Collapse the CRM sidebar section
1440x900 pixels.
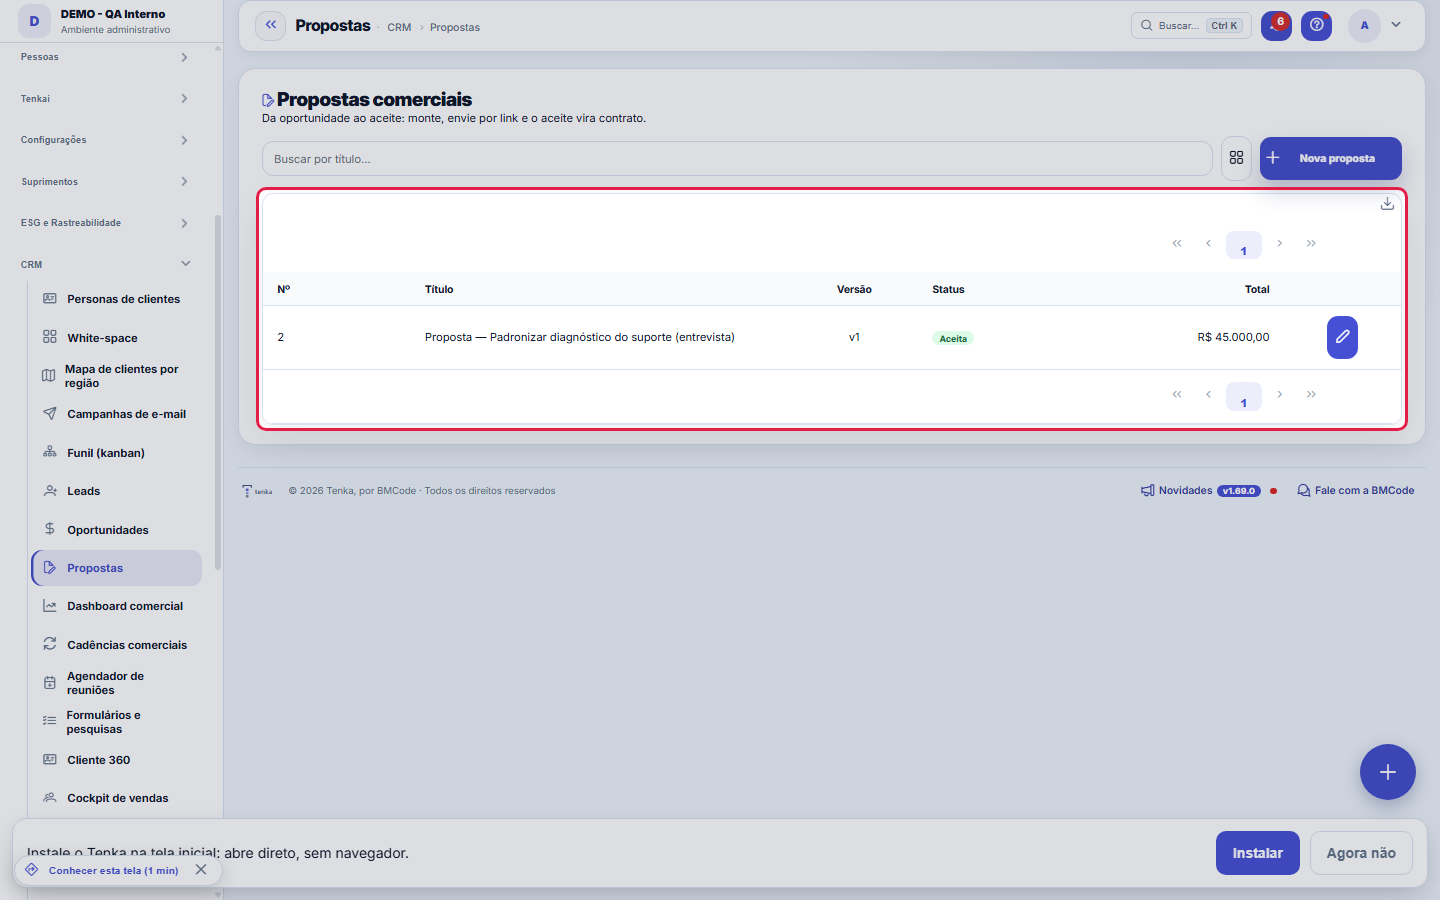tap(105, 264)
